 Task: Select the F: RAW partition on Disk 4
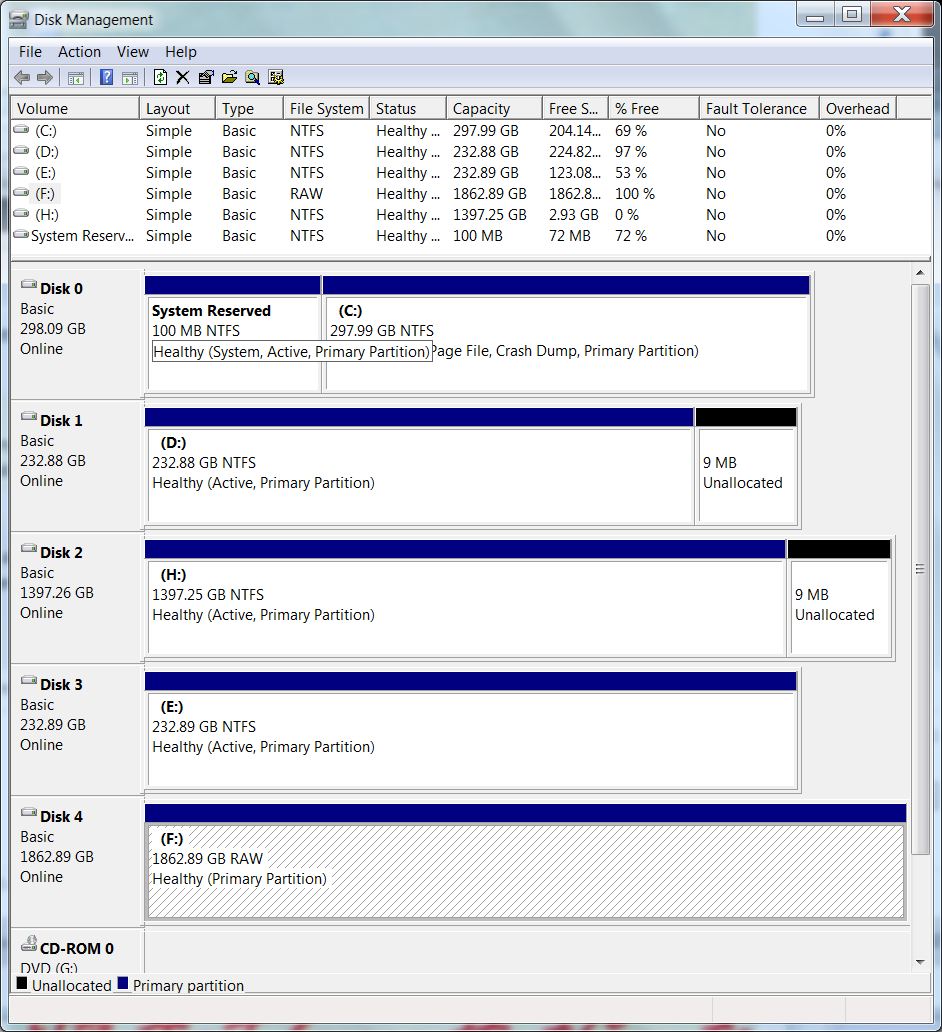point(525,870)
